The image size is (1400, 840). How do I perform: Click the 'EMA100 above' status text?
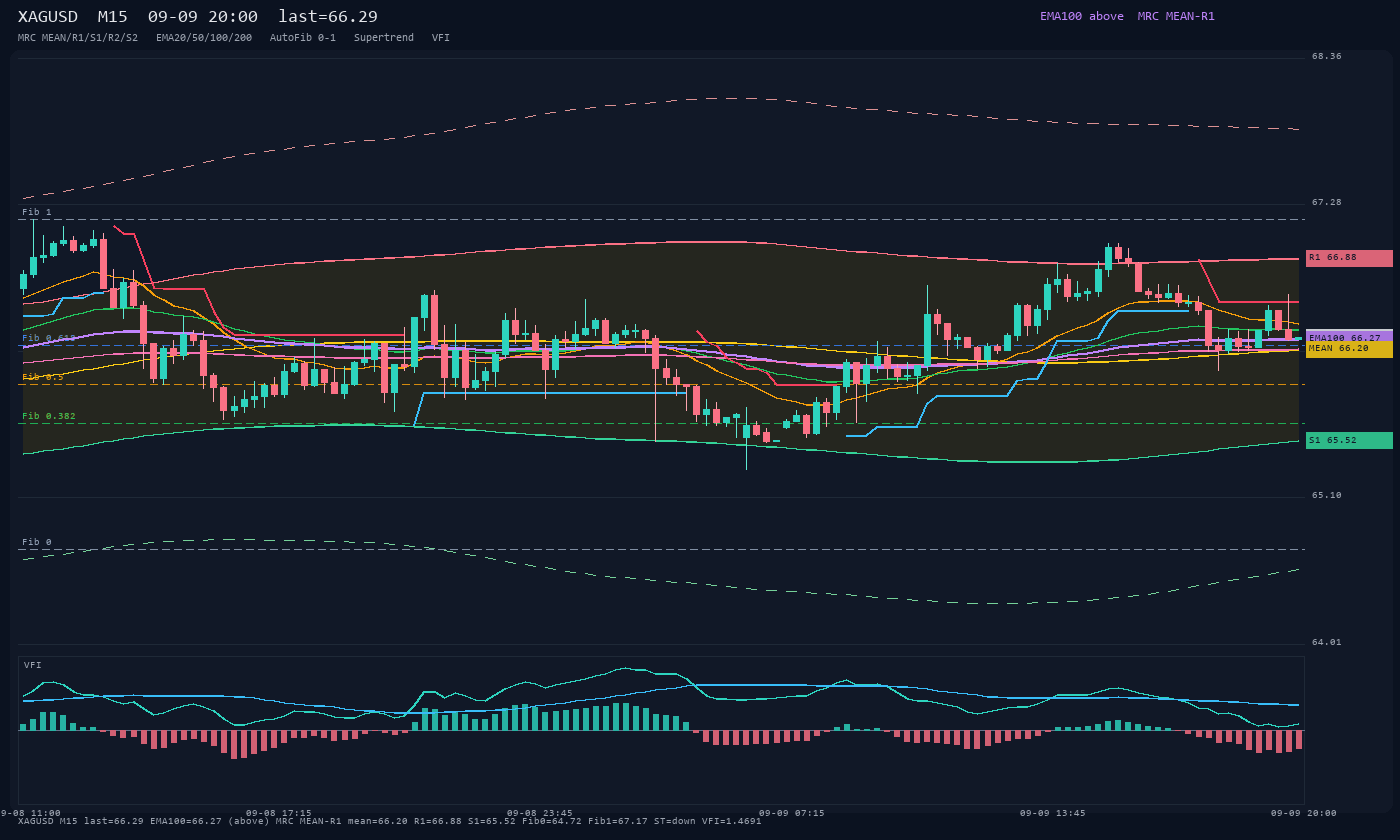coord(1082,16)
